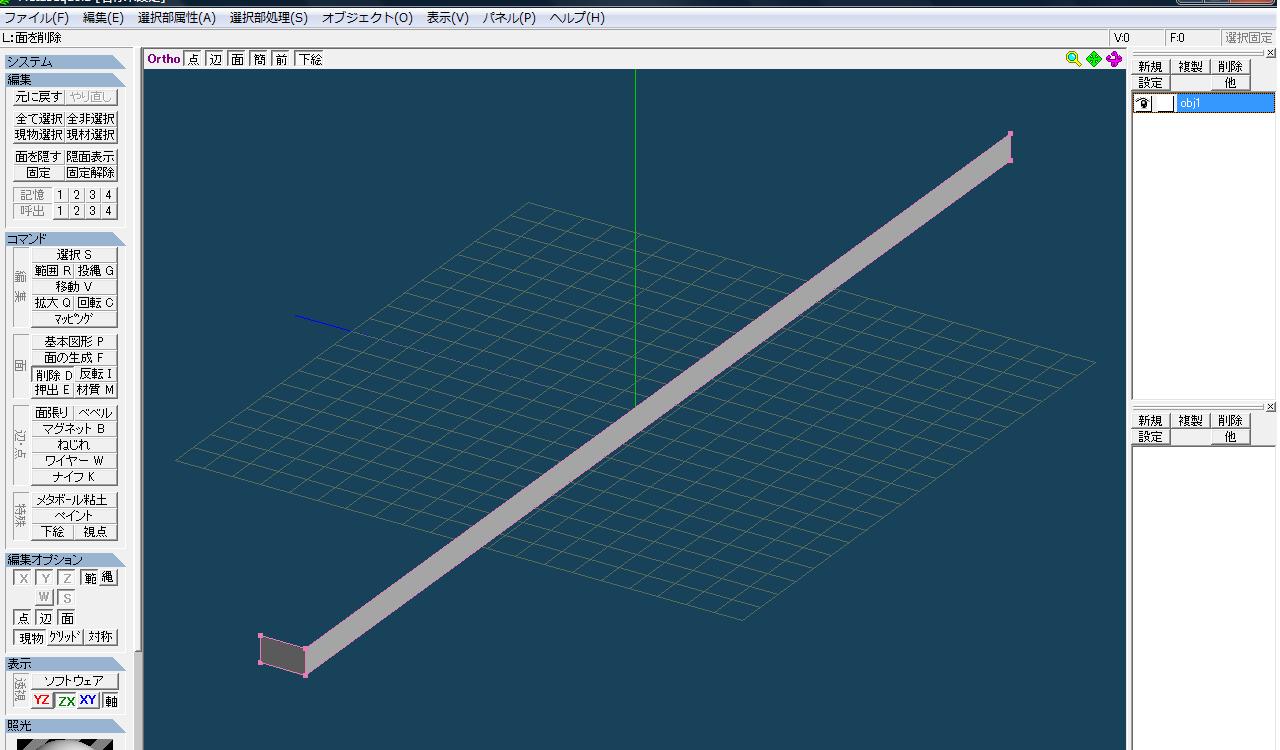The width and height of the screenshot is (1280, 750).
Task: Switch to the XY view
Action: [89, 701]
